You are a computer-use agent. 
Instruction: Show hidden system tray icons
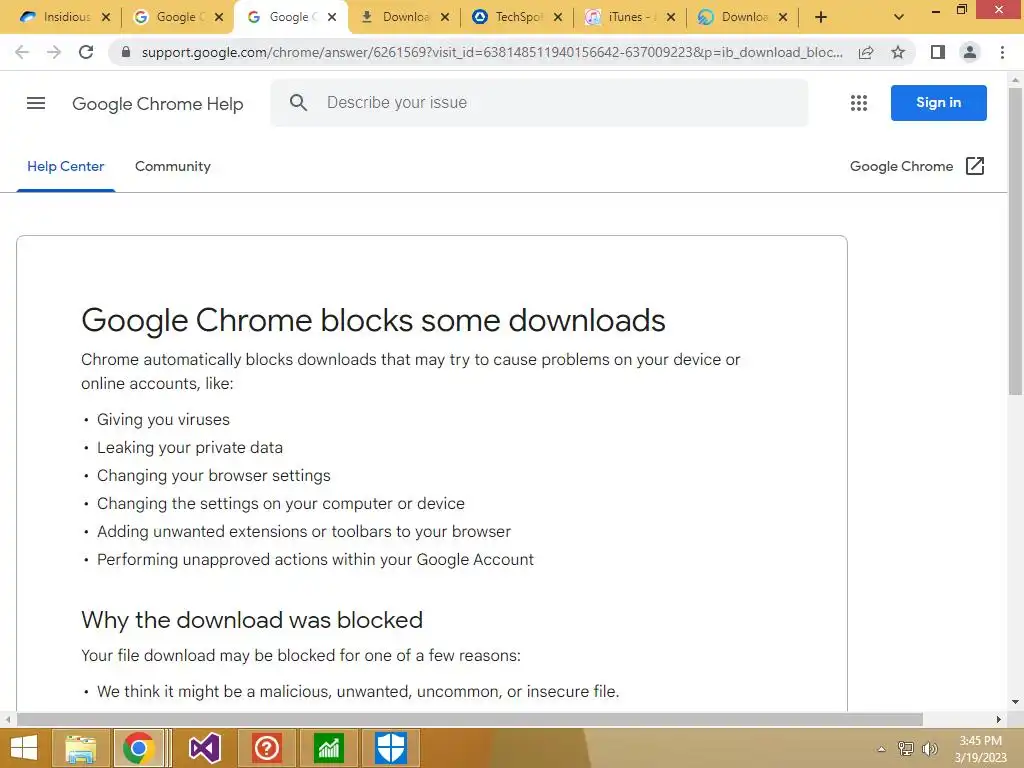point(881,749)
